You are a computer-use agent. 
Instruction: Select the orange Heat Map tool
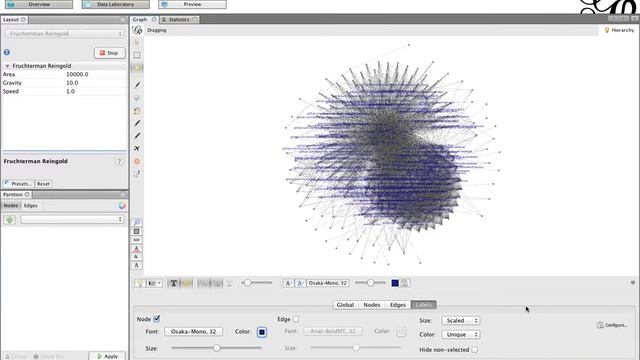(137, 162)
